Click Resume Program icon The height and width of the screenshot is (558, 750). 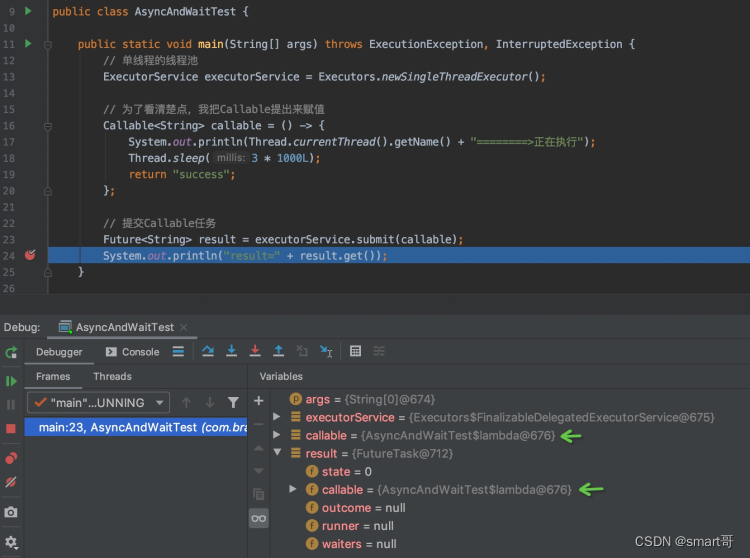(x=11, y=381)
